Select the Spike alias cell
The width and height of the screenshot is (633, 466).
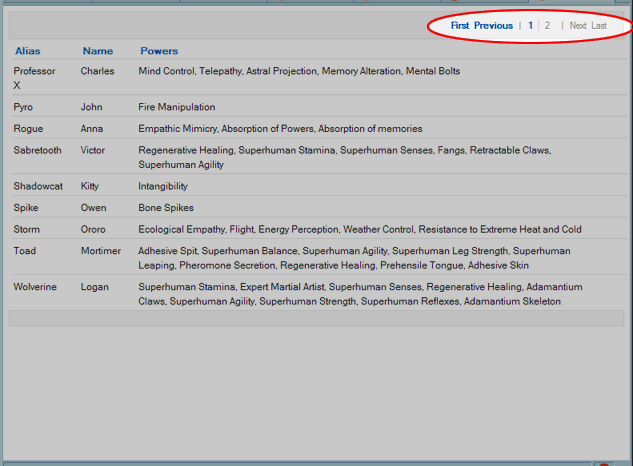[26, 208]
